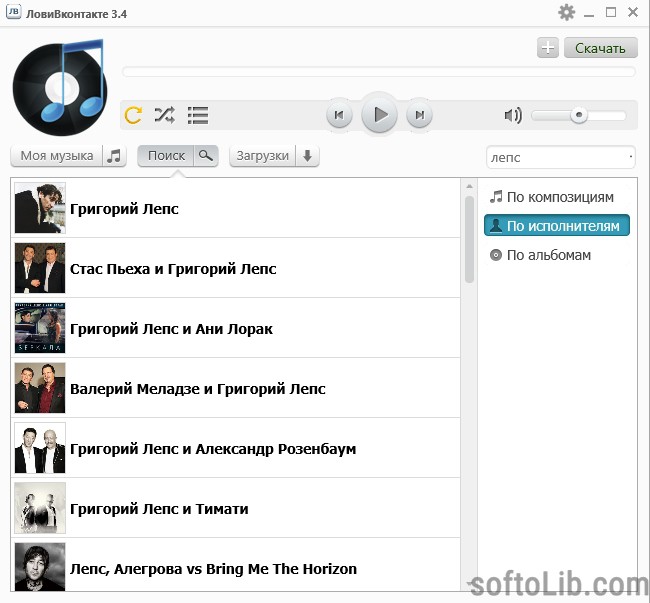Click the Григорий Лепс artist thumbnail
This screenshot has width=650, height=603.
[40, 208]
